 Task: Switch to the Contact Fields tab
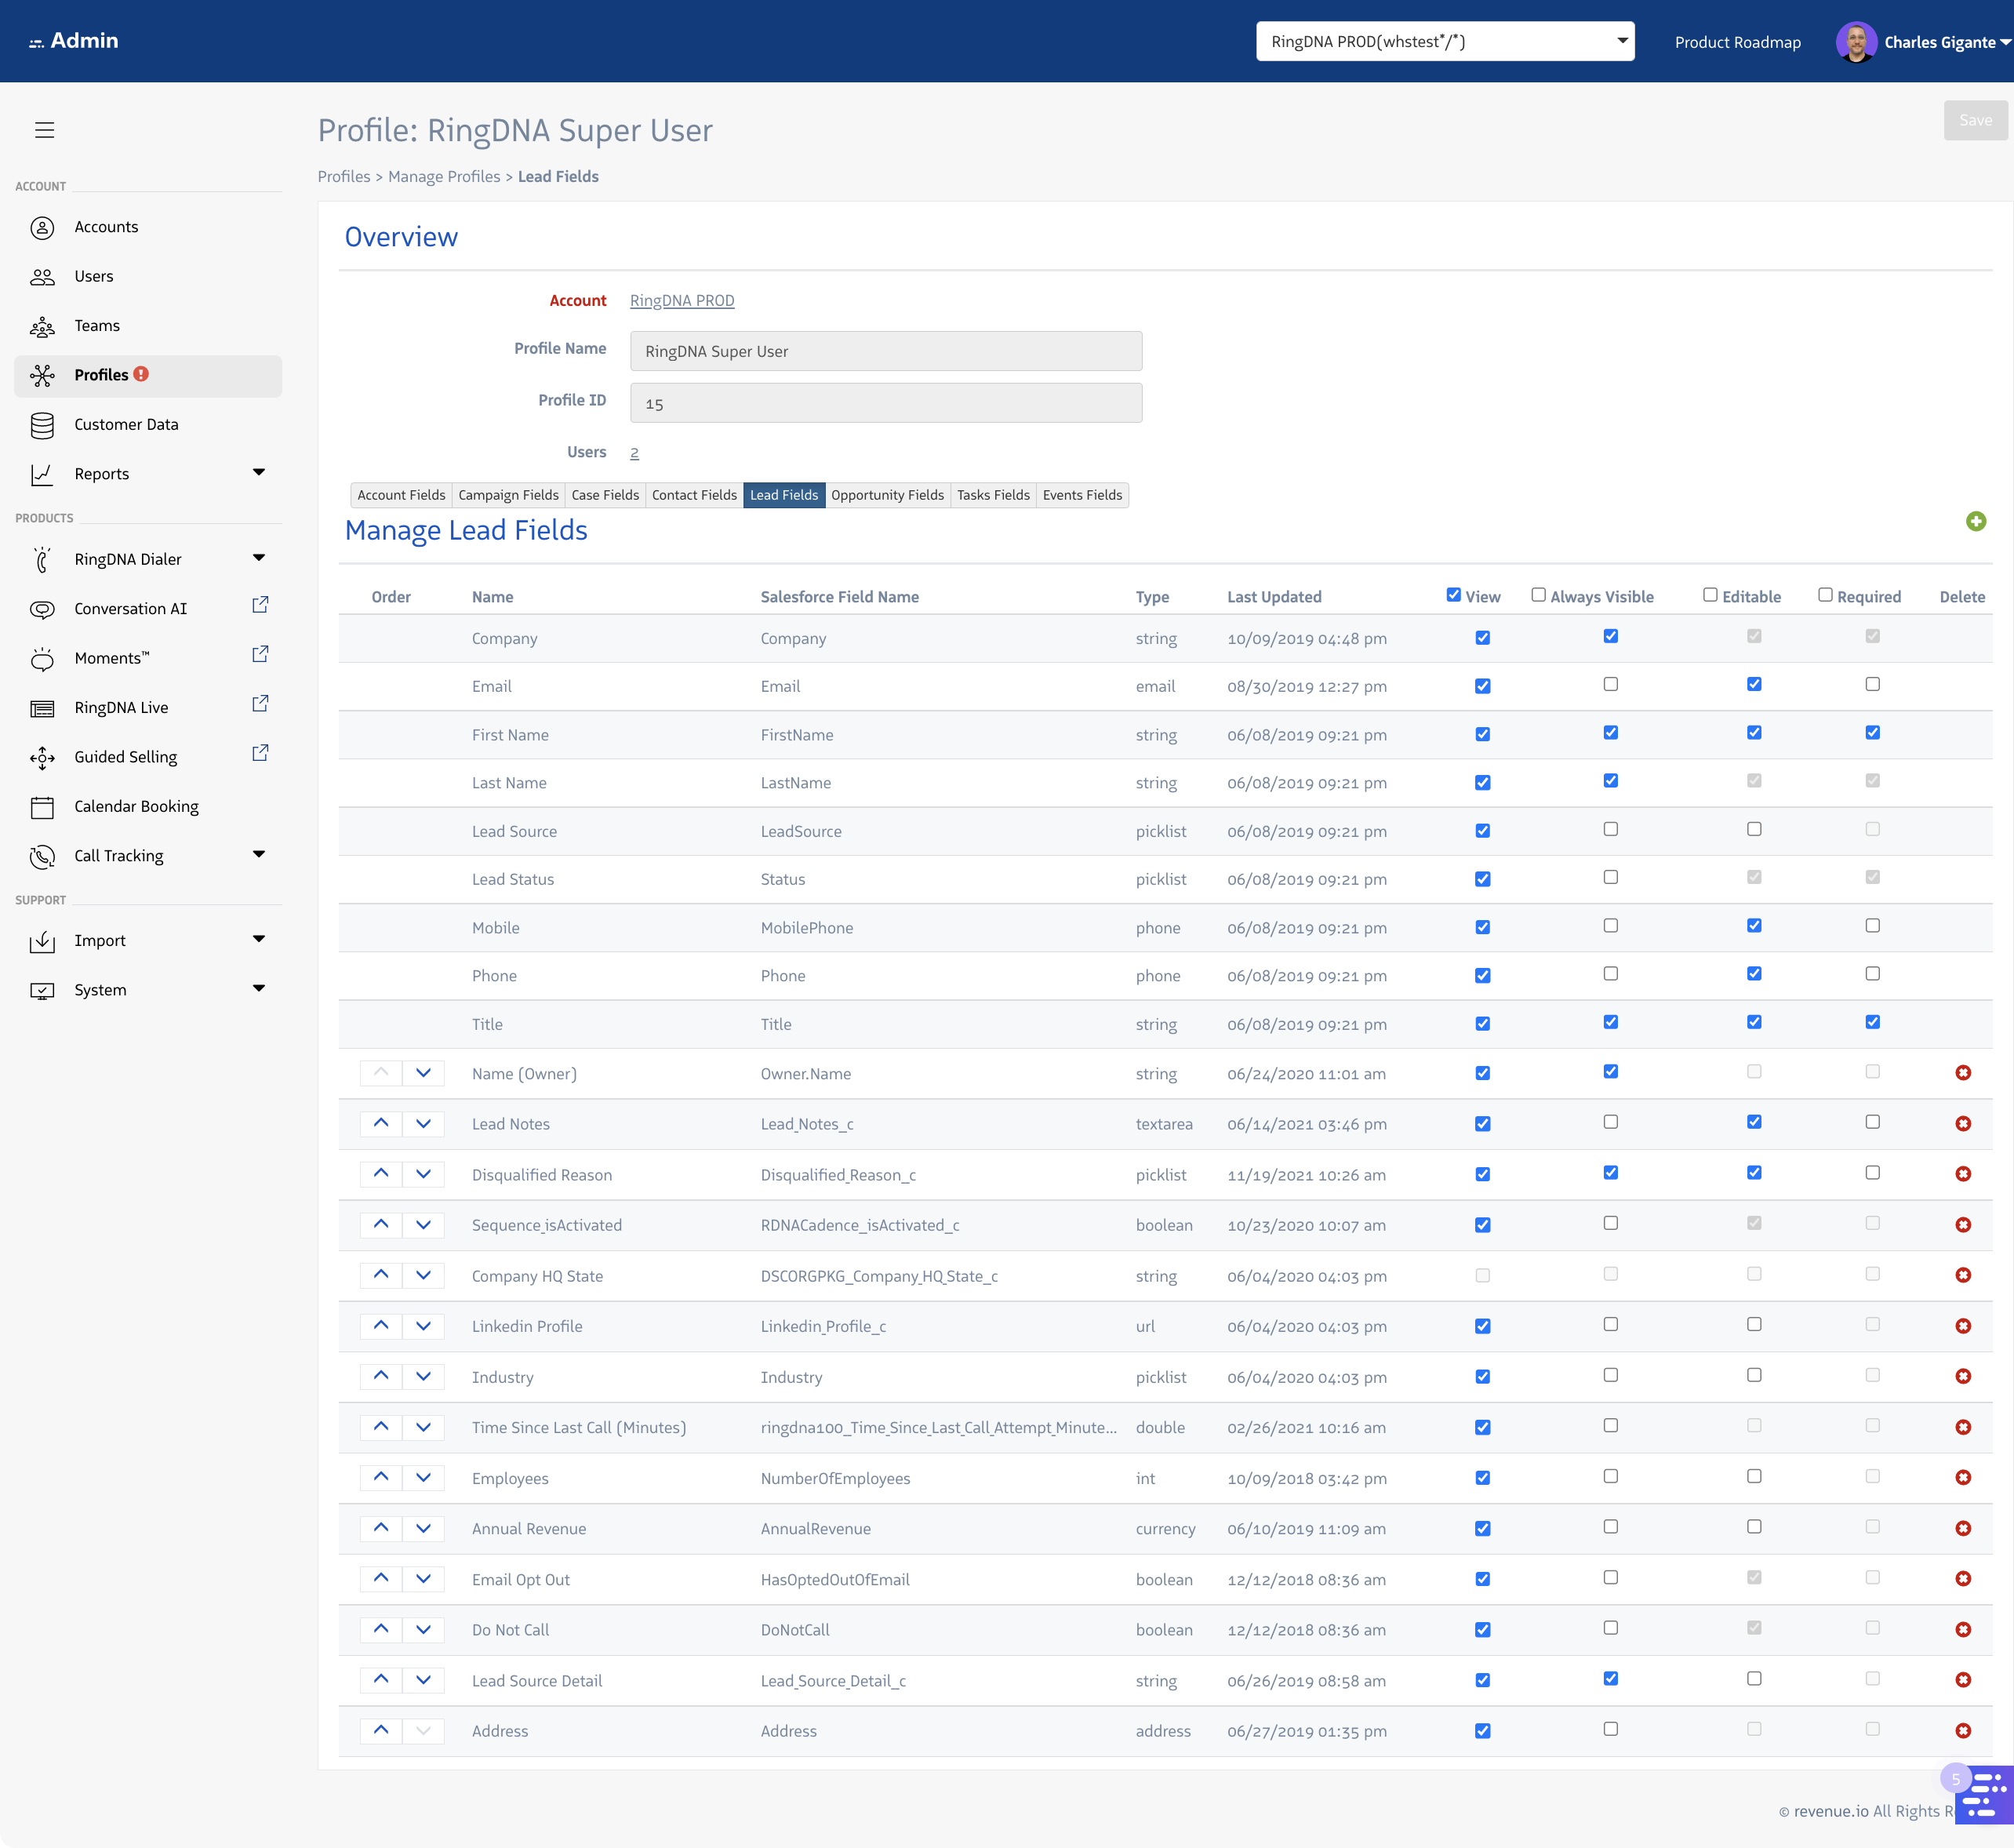pos(694,495)
